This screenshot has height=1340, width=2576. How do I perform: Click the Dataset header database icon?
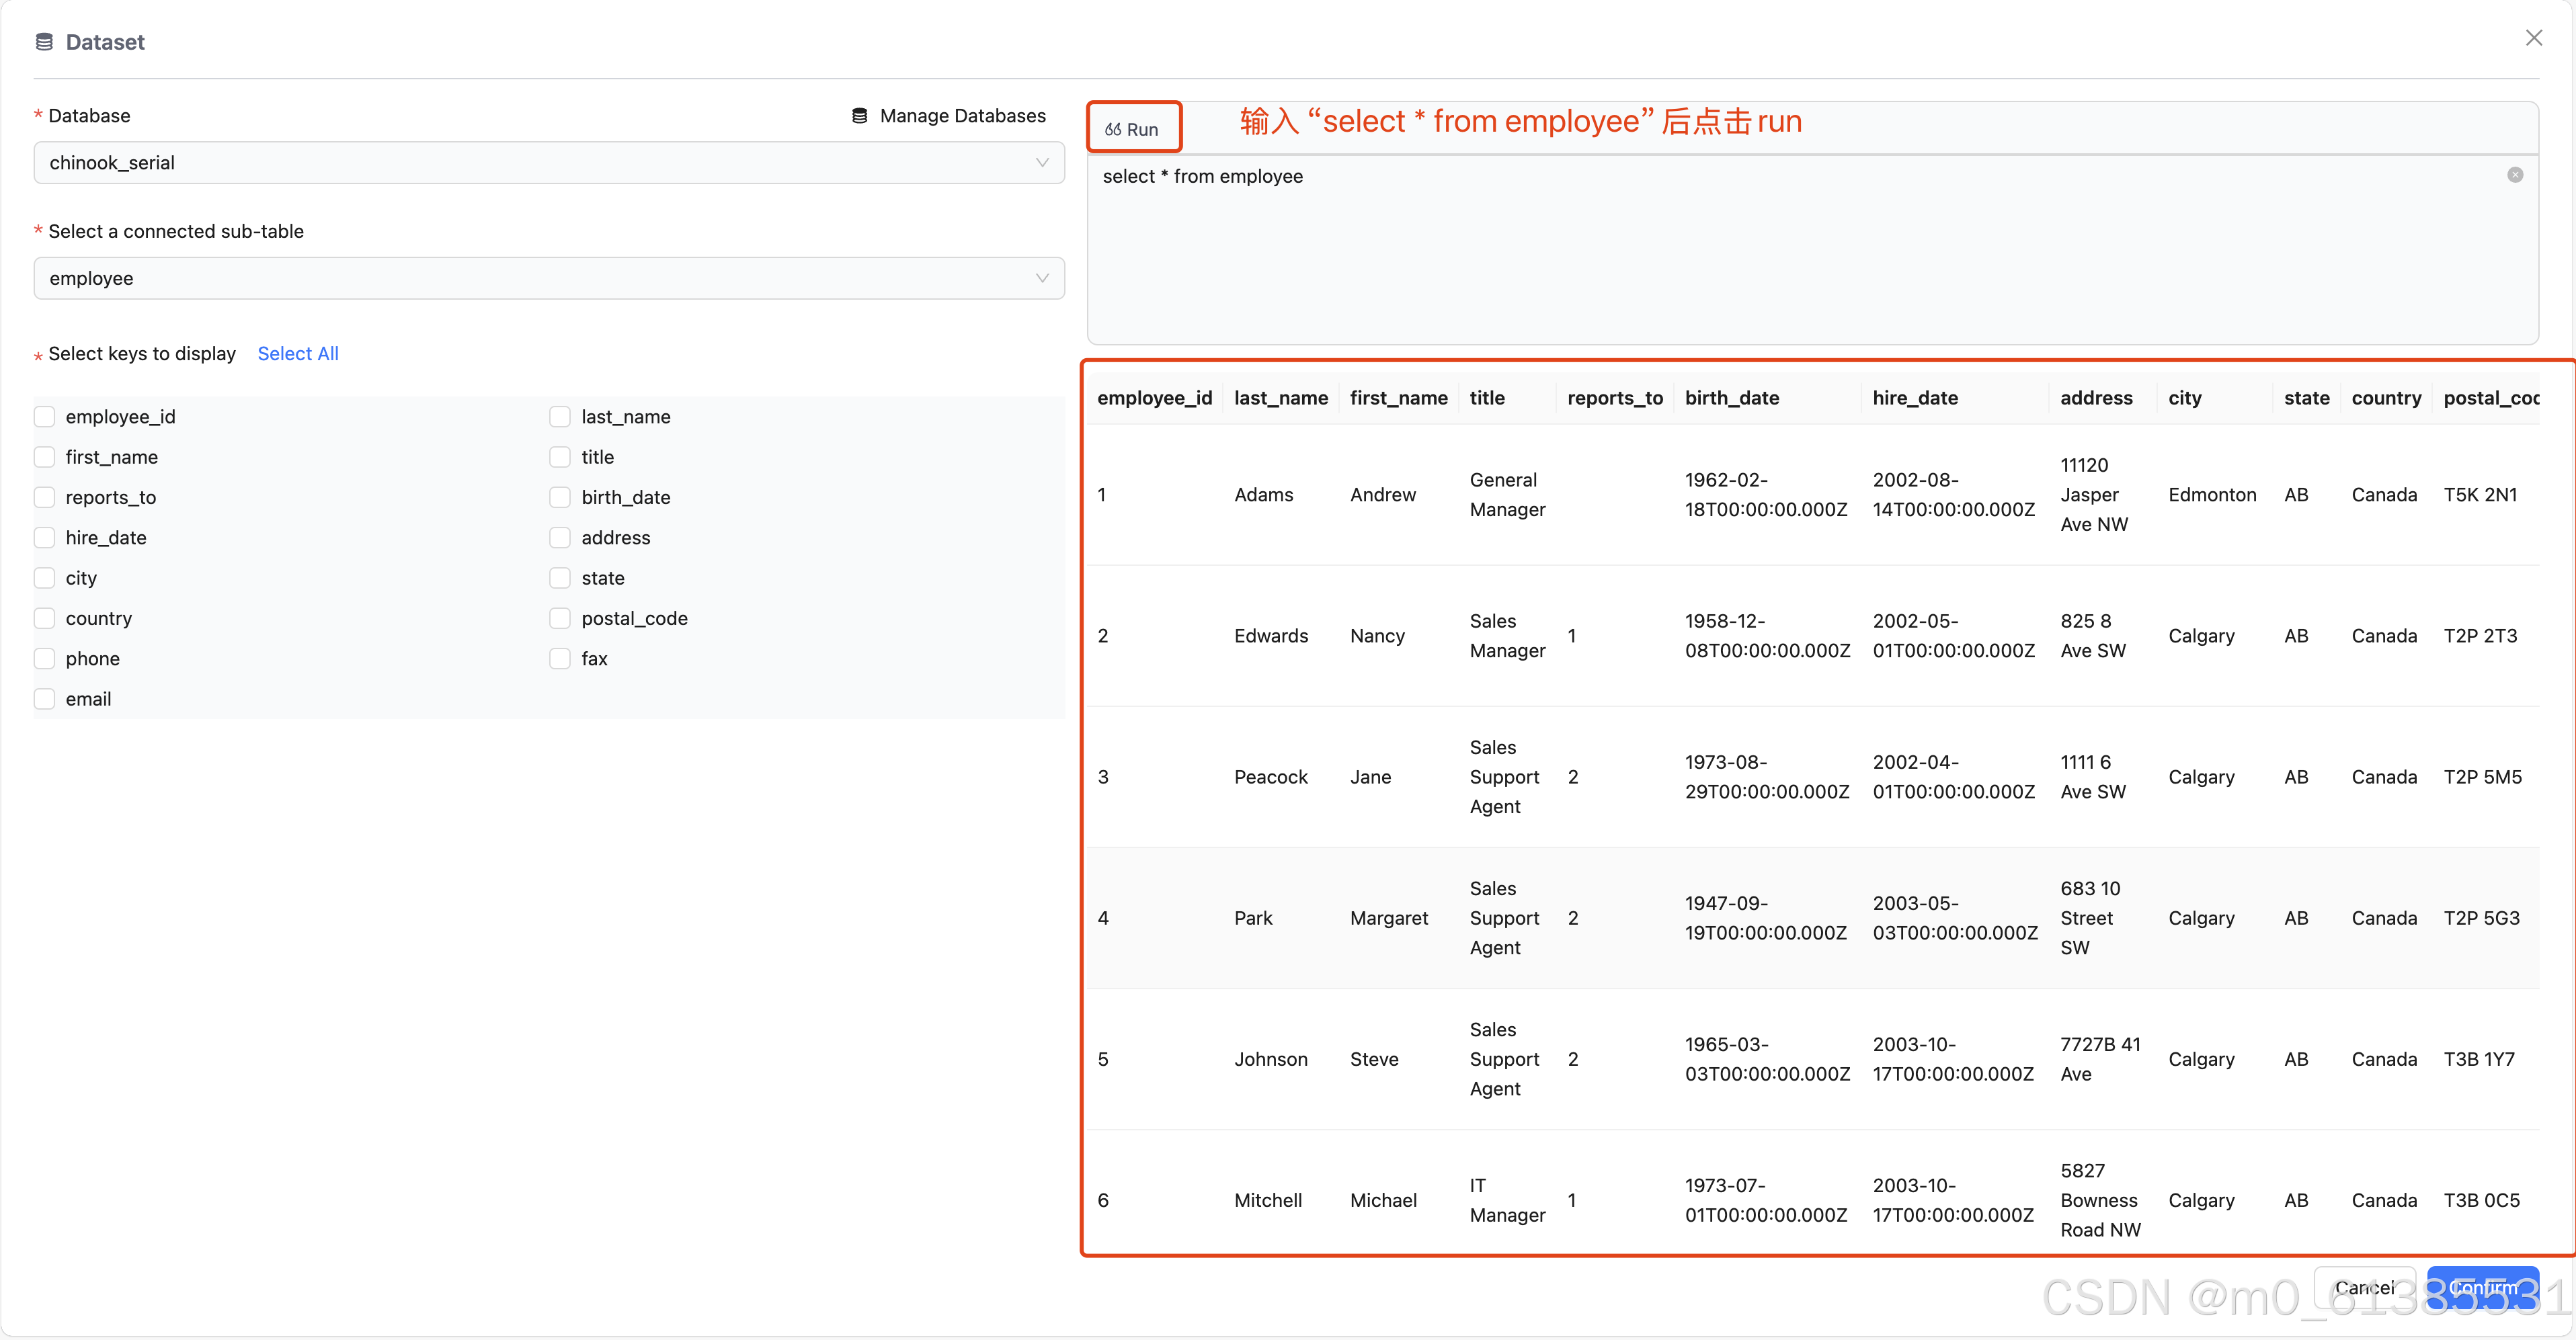click(44, 42)
